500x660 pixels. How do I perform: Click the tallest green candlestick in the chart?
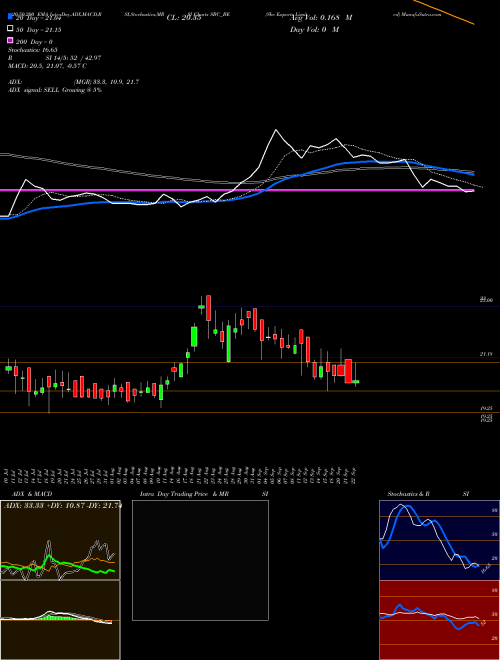click(x=229, y=343)
